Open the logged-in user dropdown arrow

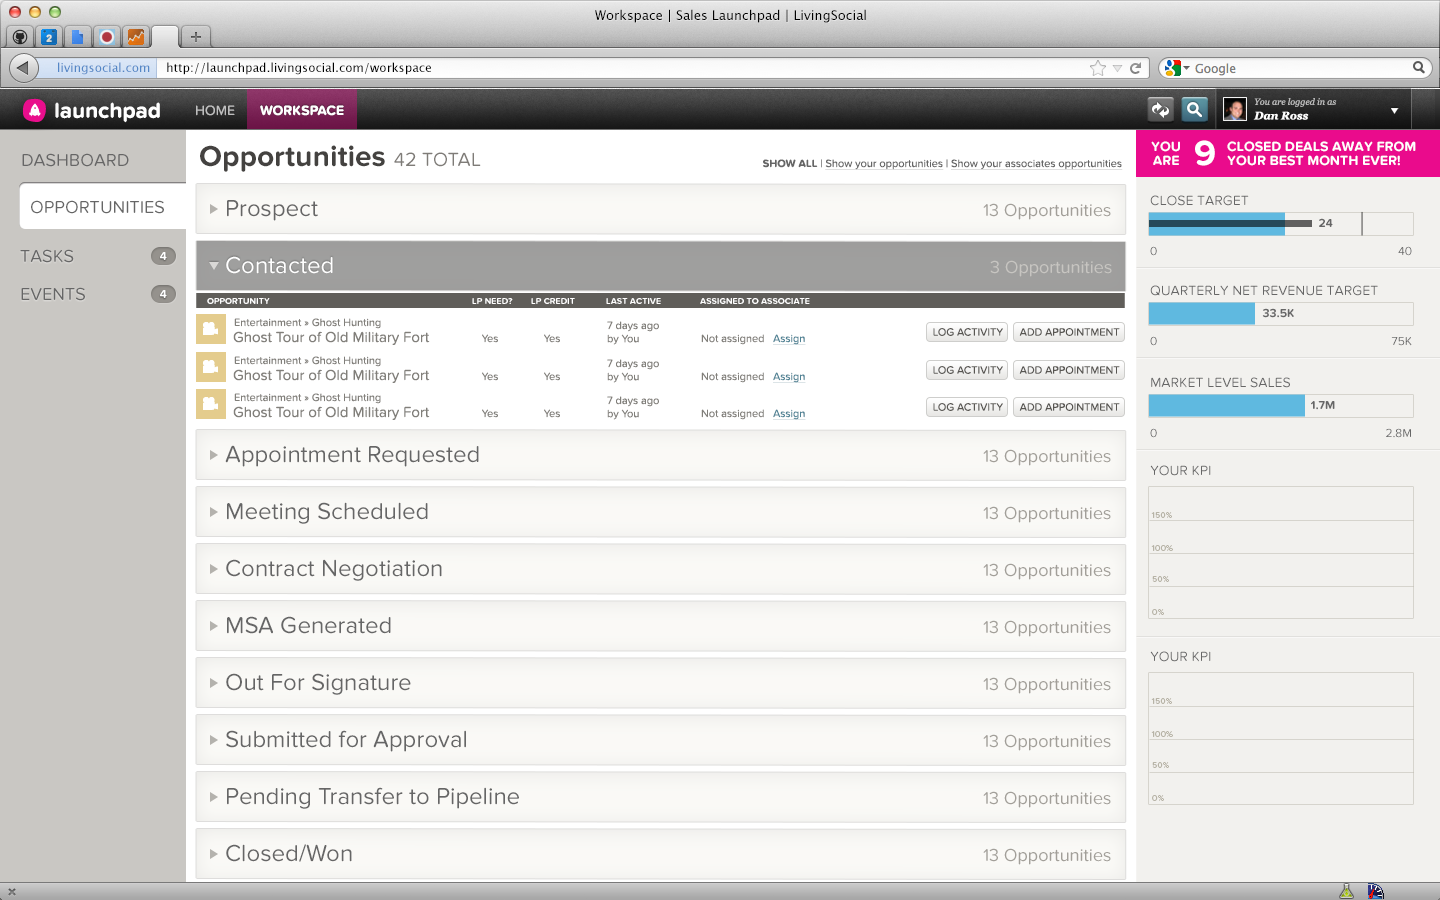coord(1394,110)
